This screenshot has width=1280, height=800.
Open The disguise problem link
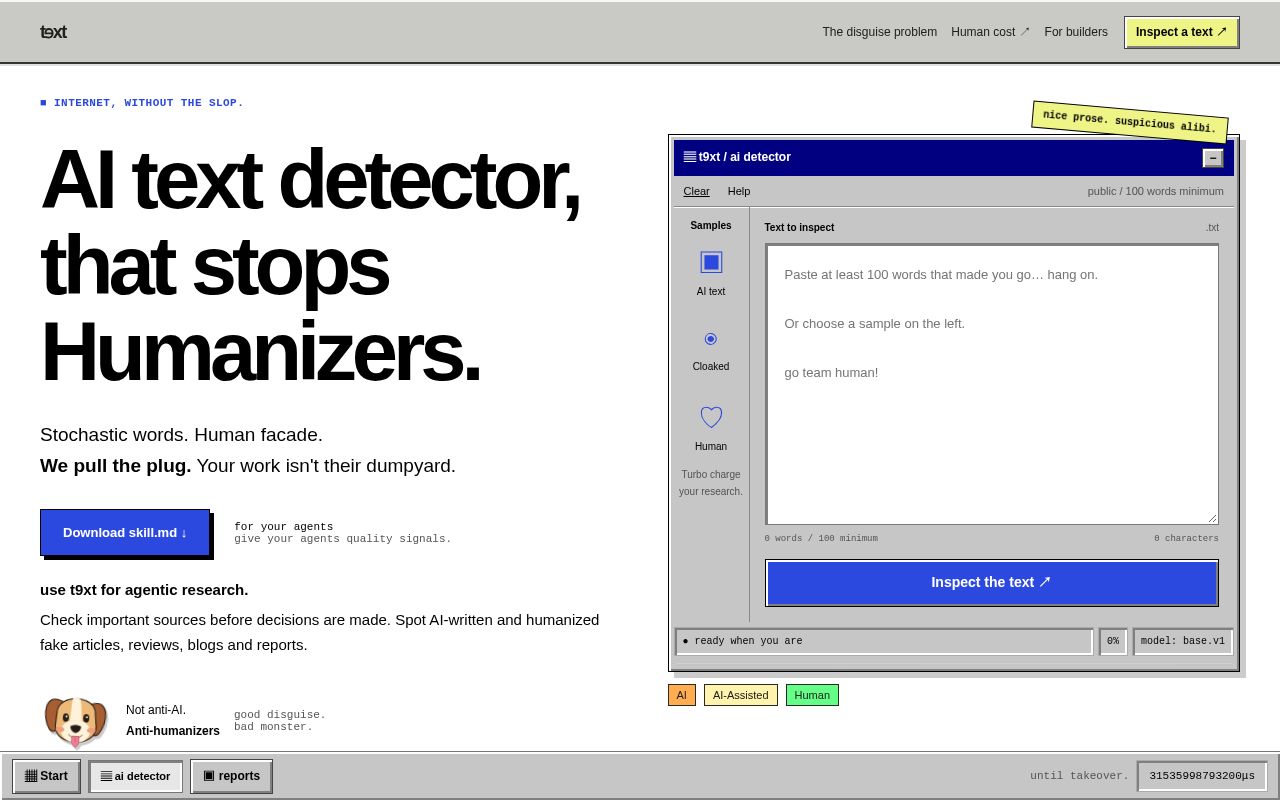point(880,32)
